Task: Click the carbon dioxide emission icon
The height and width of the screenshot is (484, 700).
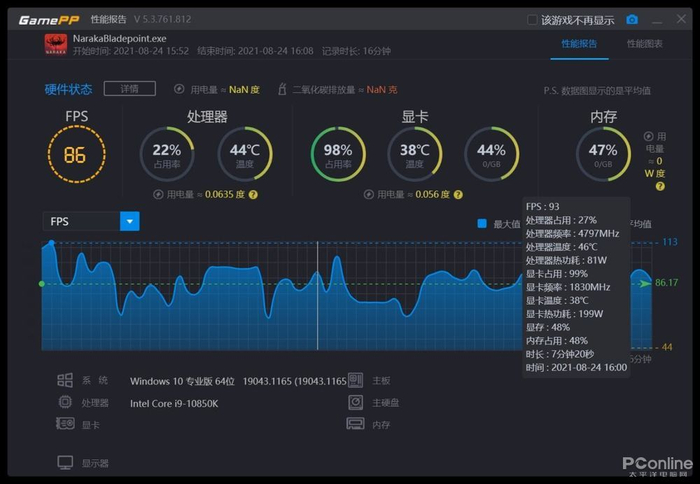Action: coord(282,89)
